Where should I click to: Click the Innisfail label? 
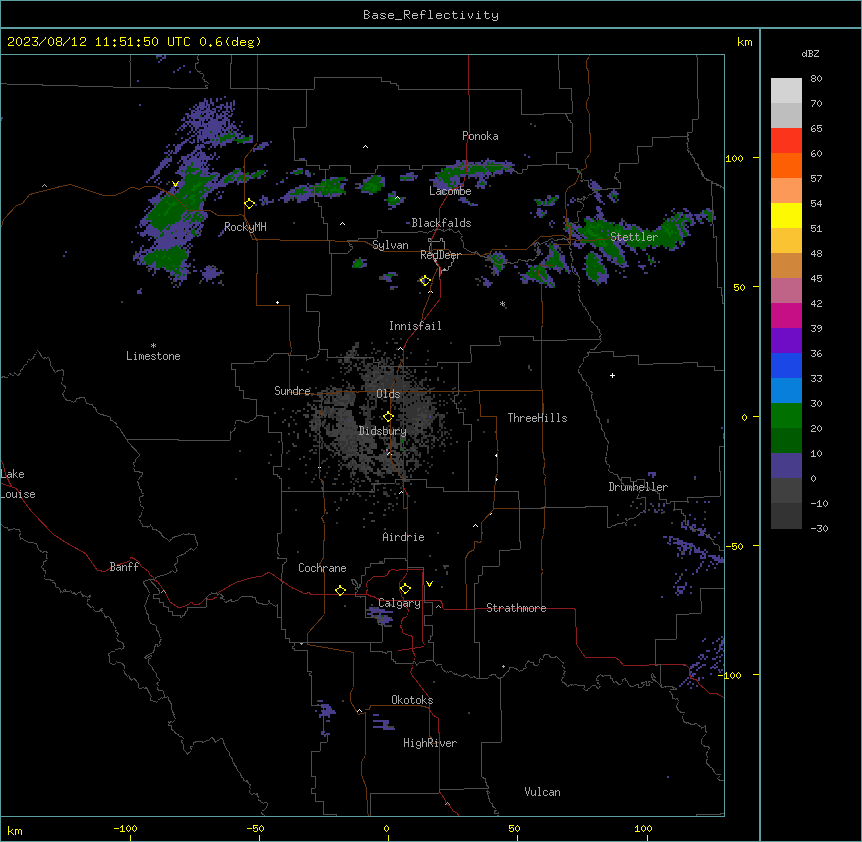click(415, 326)
